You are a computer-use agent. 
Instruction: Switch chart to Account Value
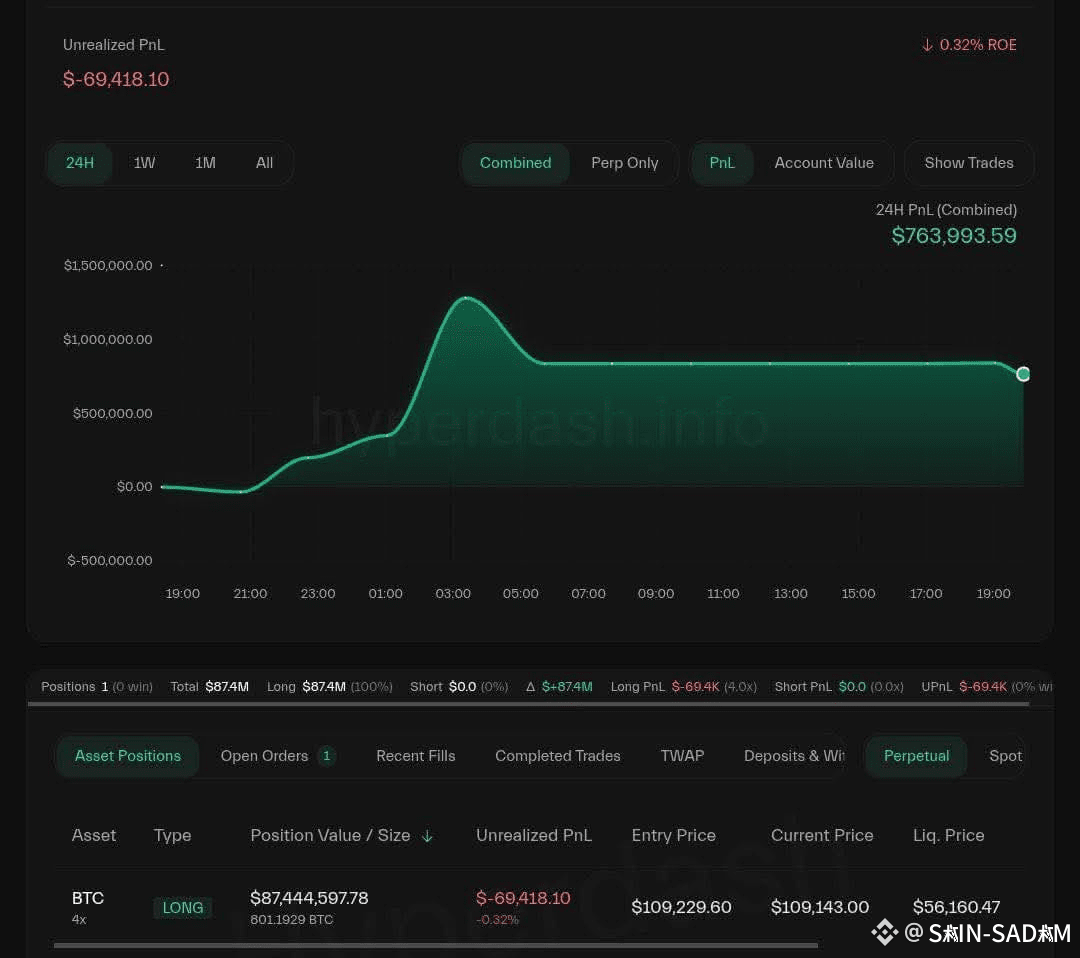(x=824, y=163)
